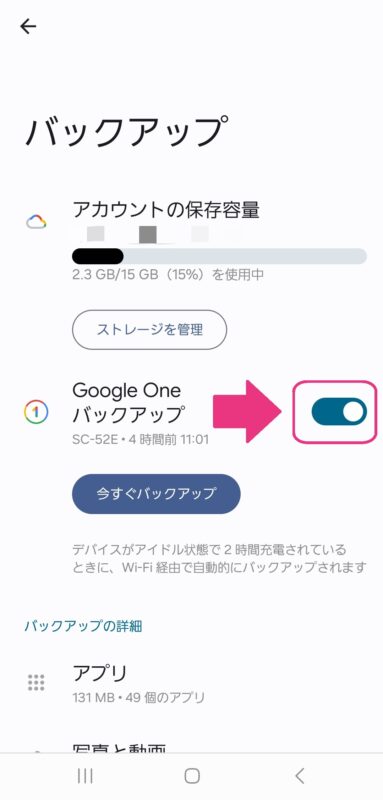Tap the Google One logo icon

pos(36,412)
